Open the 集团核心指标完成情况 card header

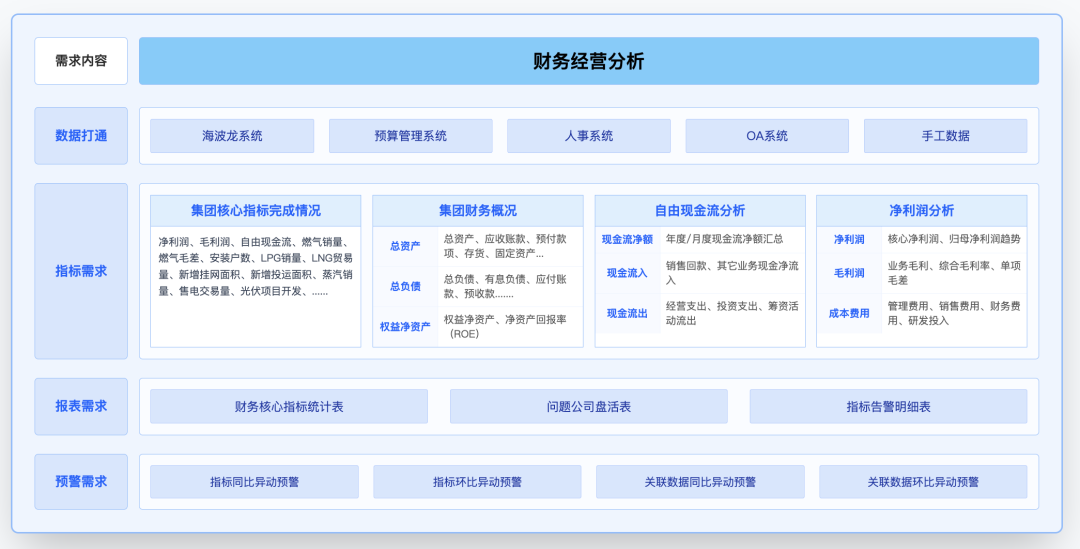pyautogui.click(x=255, y=211)
